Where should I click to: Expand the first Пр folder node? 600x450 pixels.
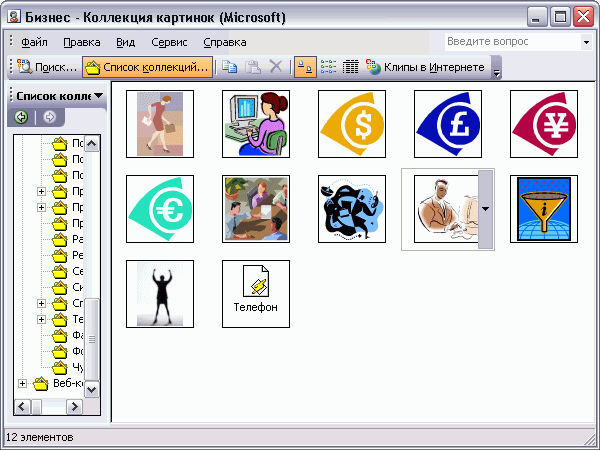[x=41, y=191]
